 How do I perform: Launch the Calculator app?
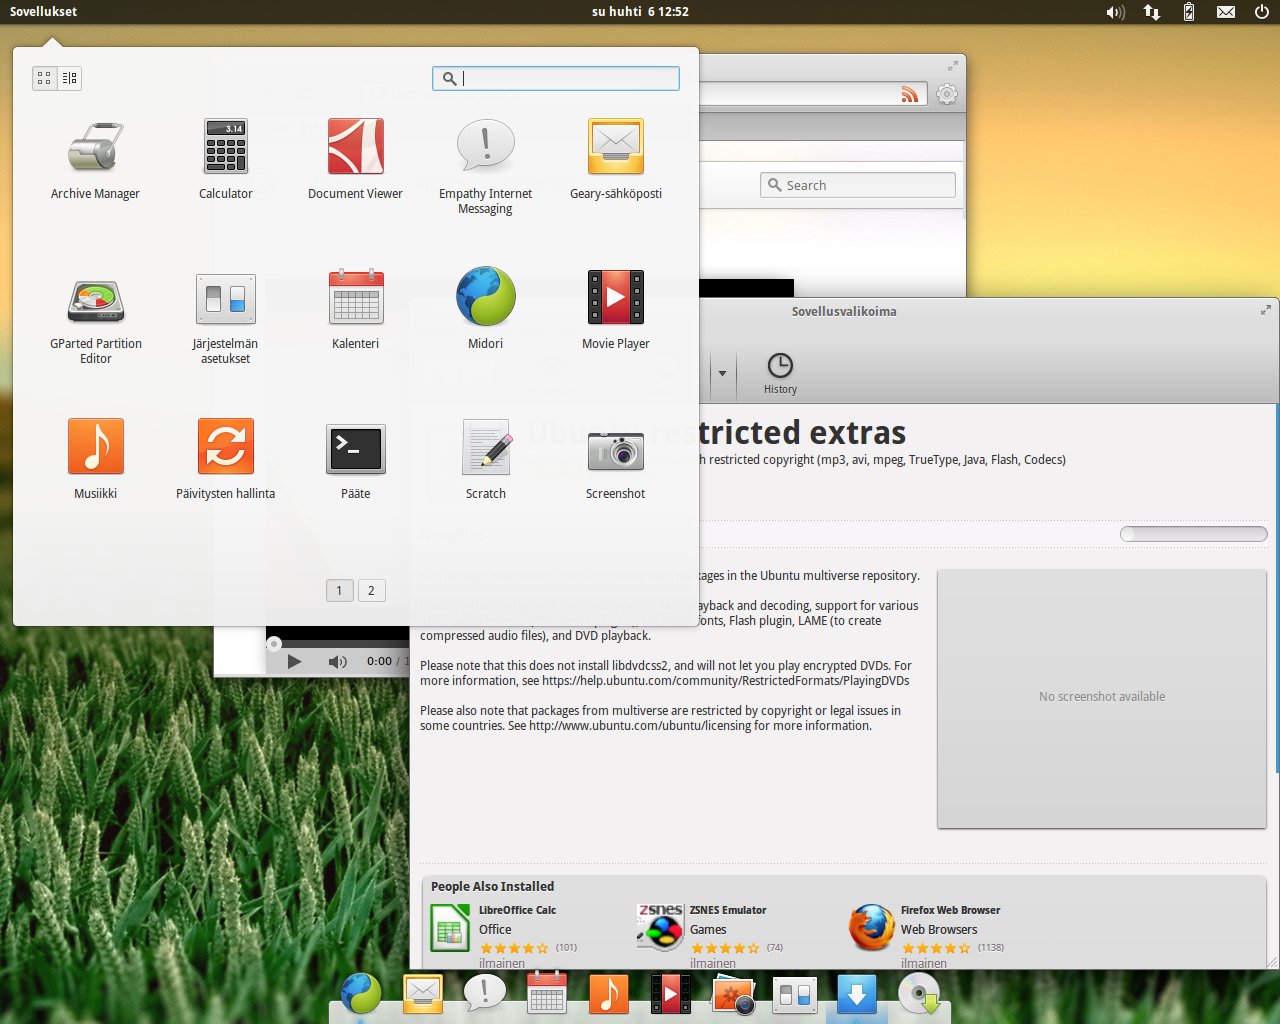pos(225,160)
